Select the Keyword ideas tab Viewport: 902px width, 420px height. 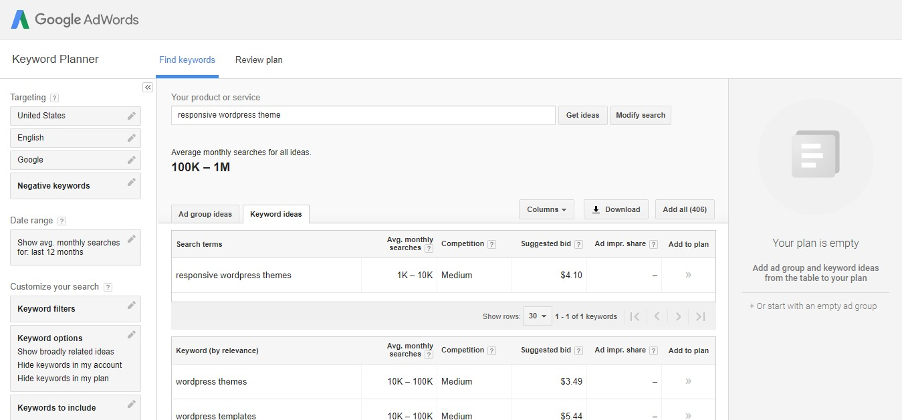point(276,214)
